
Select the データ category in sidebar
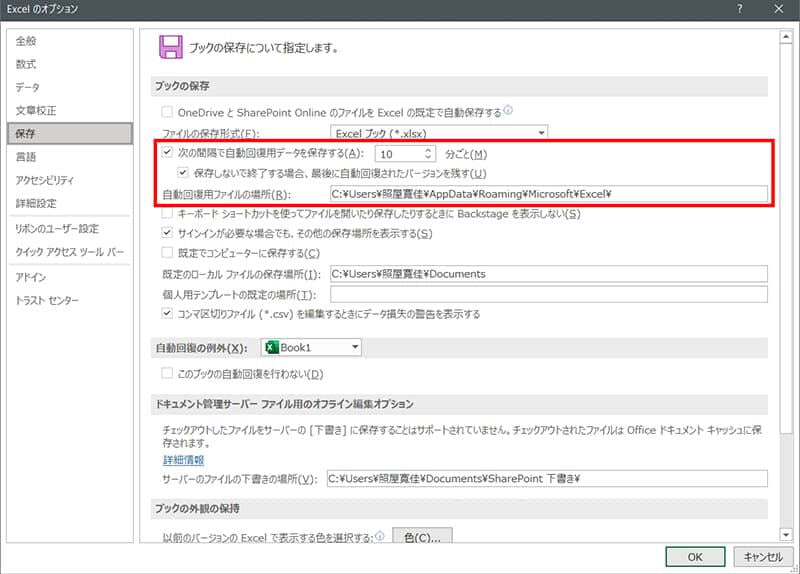[28, 87]
